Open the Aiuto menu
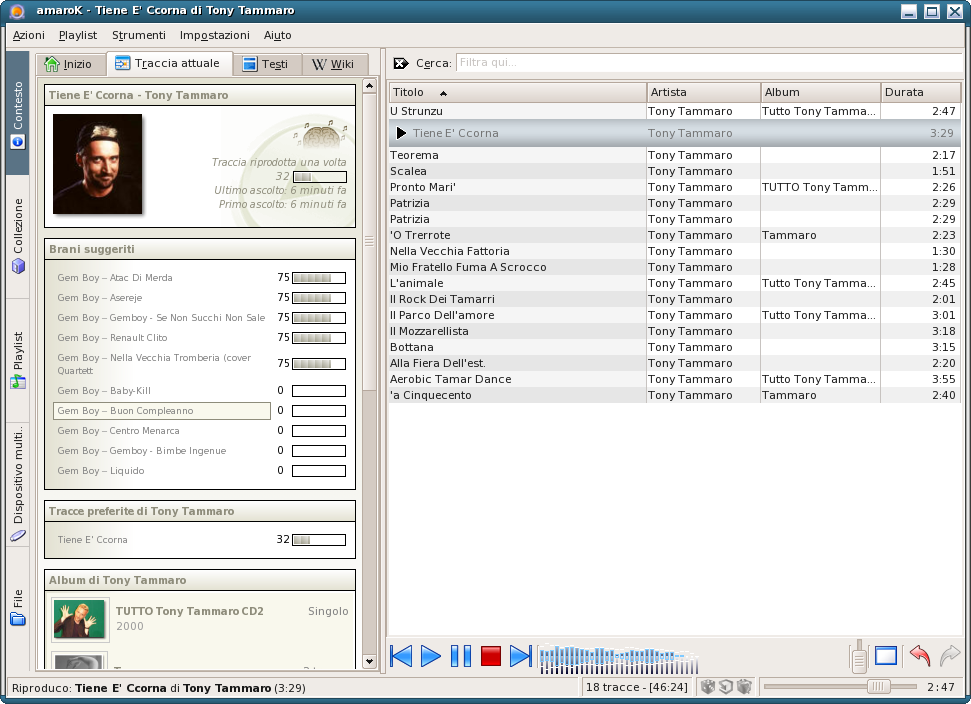The height and width of the screenshot is (704, 971). [x=277, y=35]
